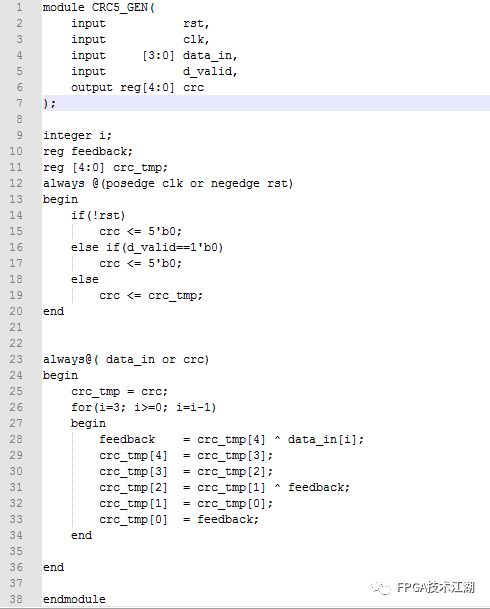Image resolution: width=490 pixels, height=609 pixels.
Task: Click the else if d_valid condition
Action: (x=147, y=247)
